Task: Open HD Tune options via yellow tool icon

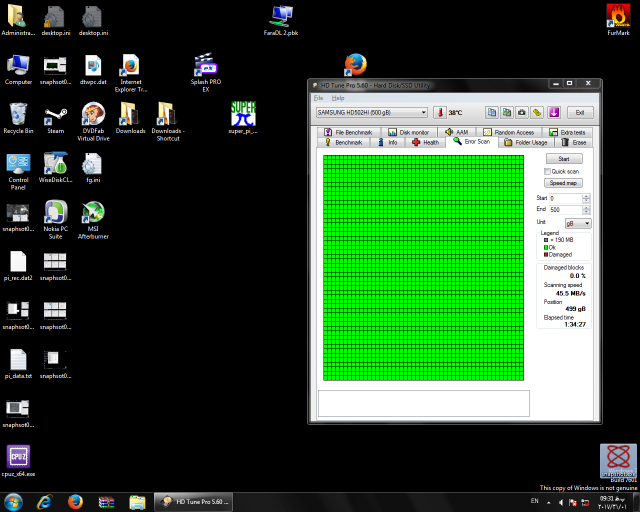Action: pos(537,112)
